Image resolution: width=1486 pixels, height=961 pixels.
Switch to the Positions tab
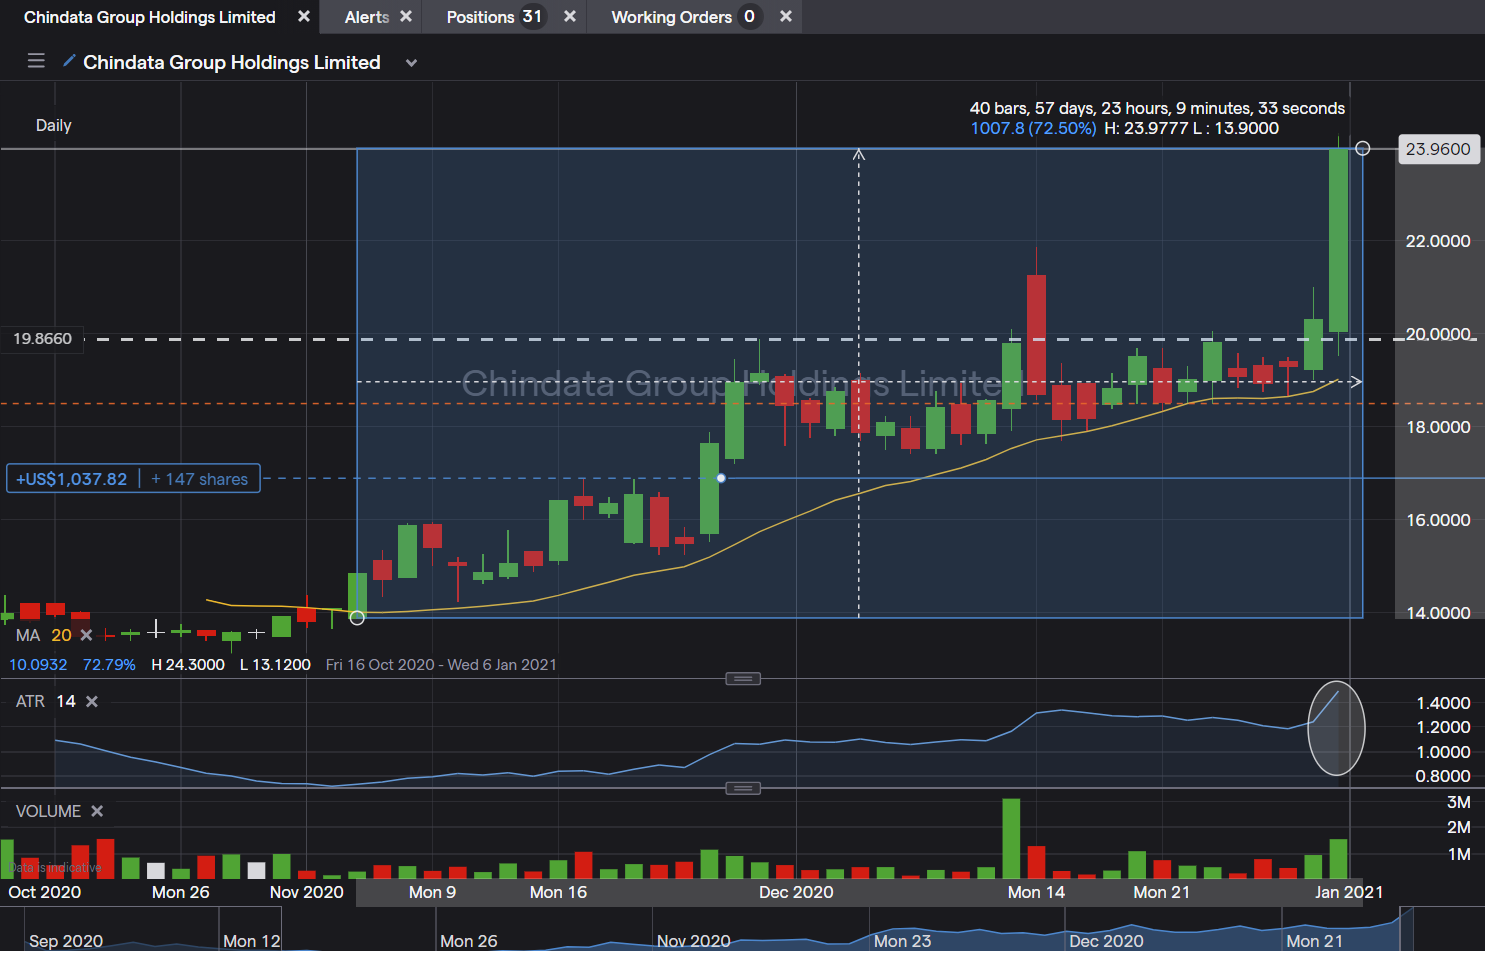(x=480, y=17)
